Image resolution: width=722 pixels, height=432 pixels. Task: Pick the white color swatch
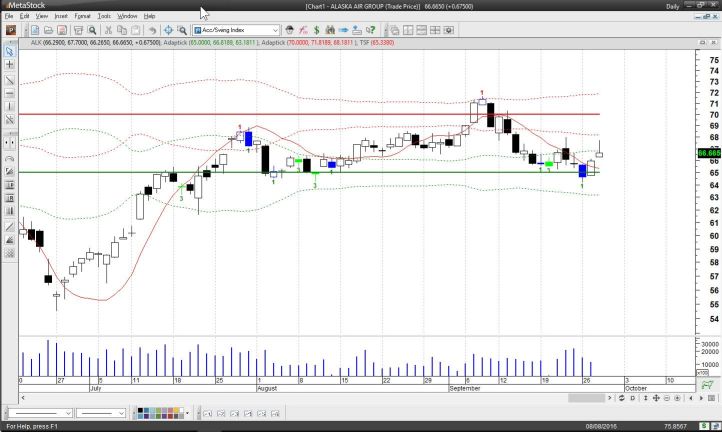181,410
